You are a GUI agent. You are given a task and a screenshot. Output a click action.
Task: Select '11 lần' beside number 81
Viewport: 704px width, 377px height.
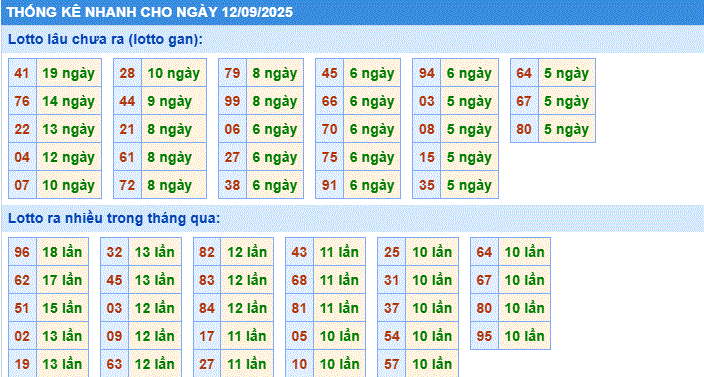point(339,308)
